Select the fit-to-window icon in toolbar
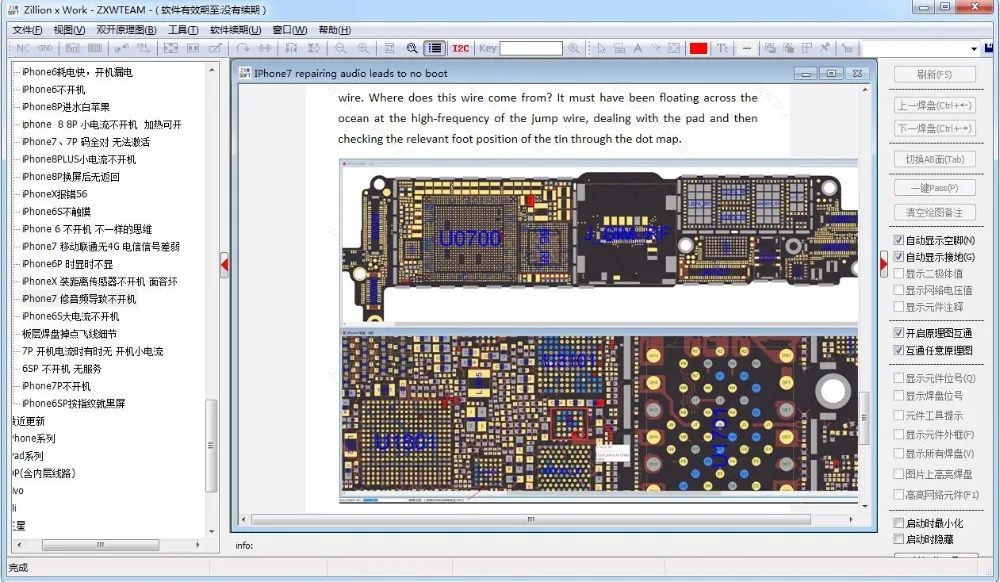Image resolution: width=1000 pixels, height=582 pixels. tap(170, 48)
